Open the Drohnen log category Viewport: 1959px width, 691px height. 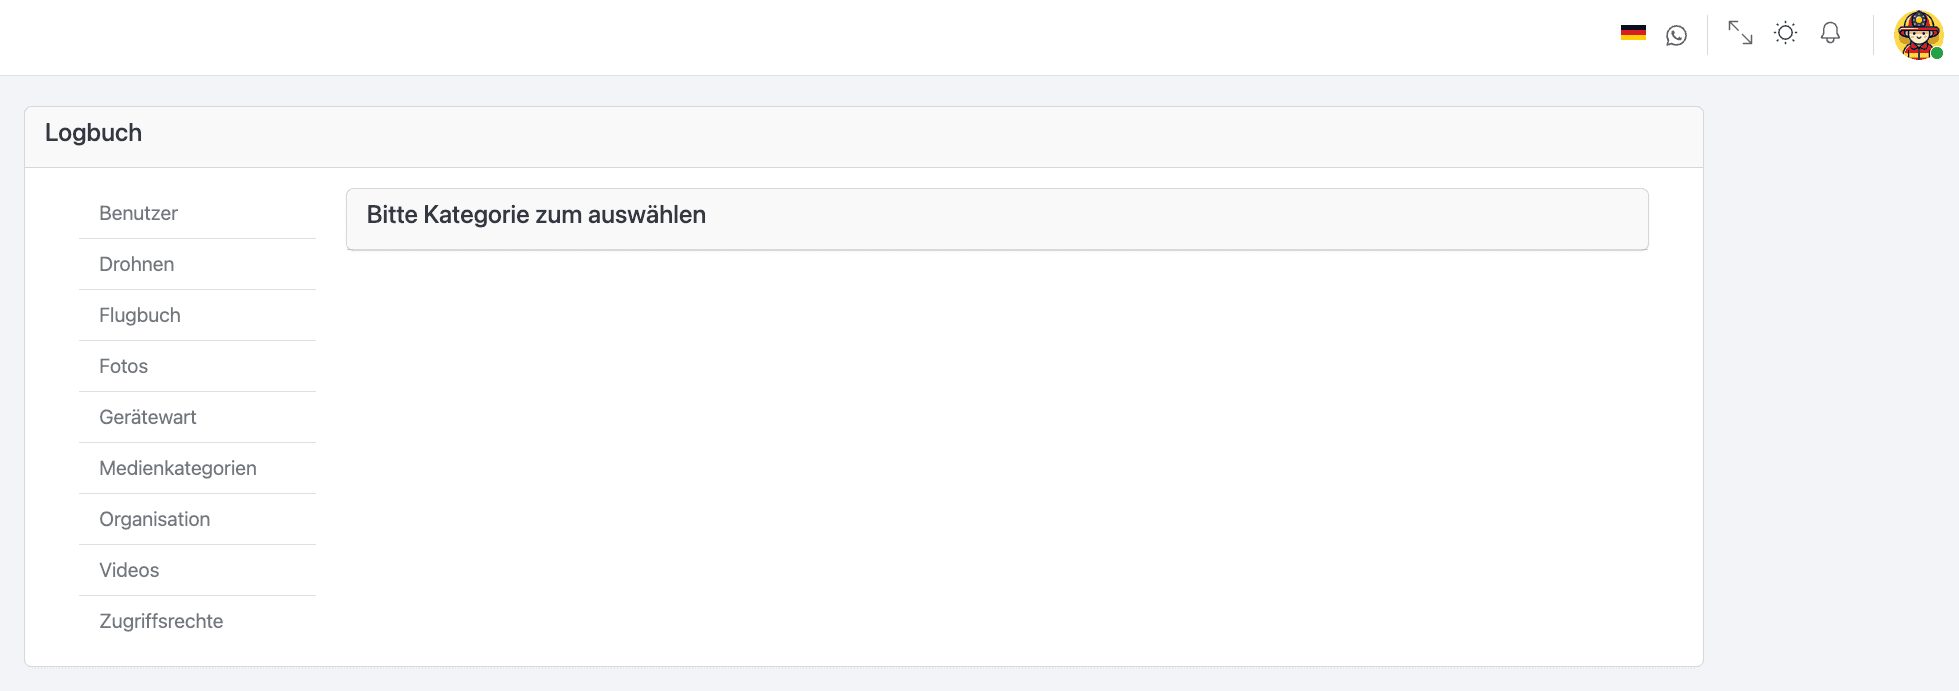point(136,264)
